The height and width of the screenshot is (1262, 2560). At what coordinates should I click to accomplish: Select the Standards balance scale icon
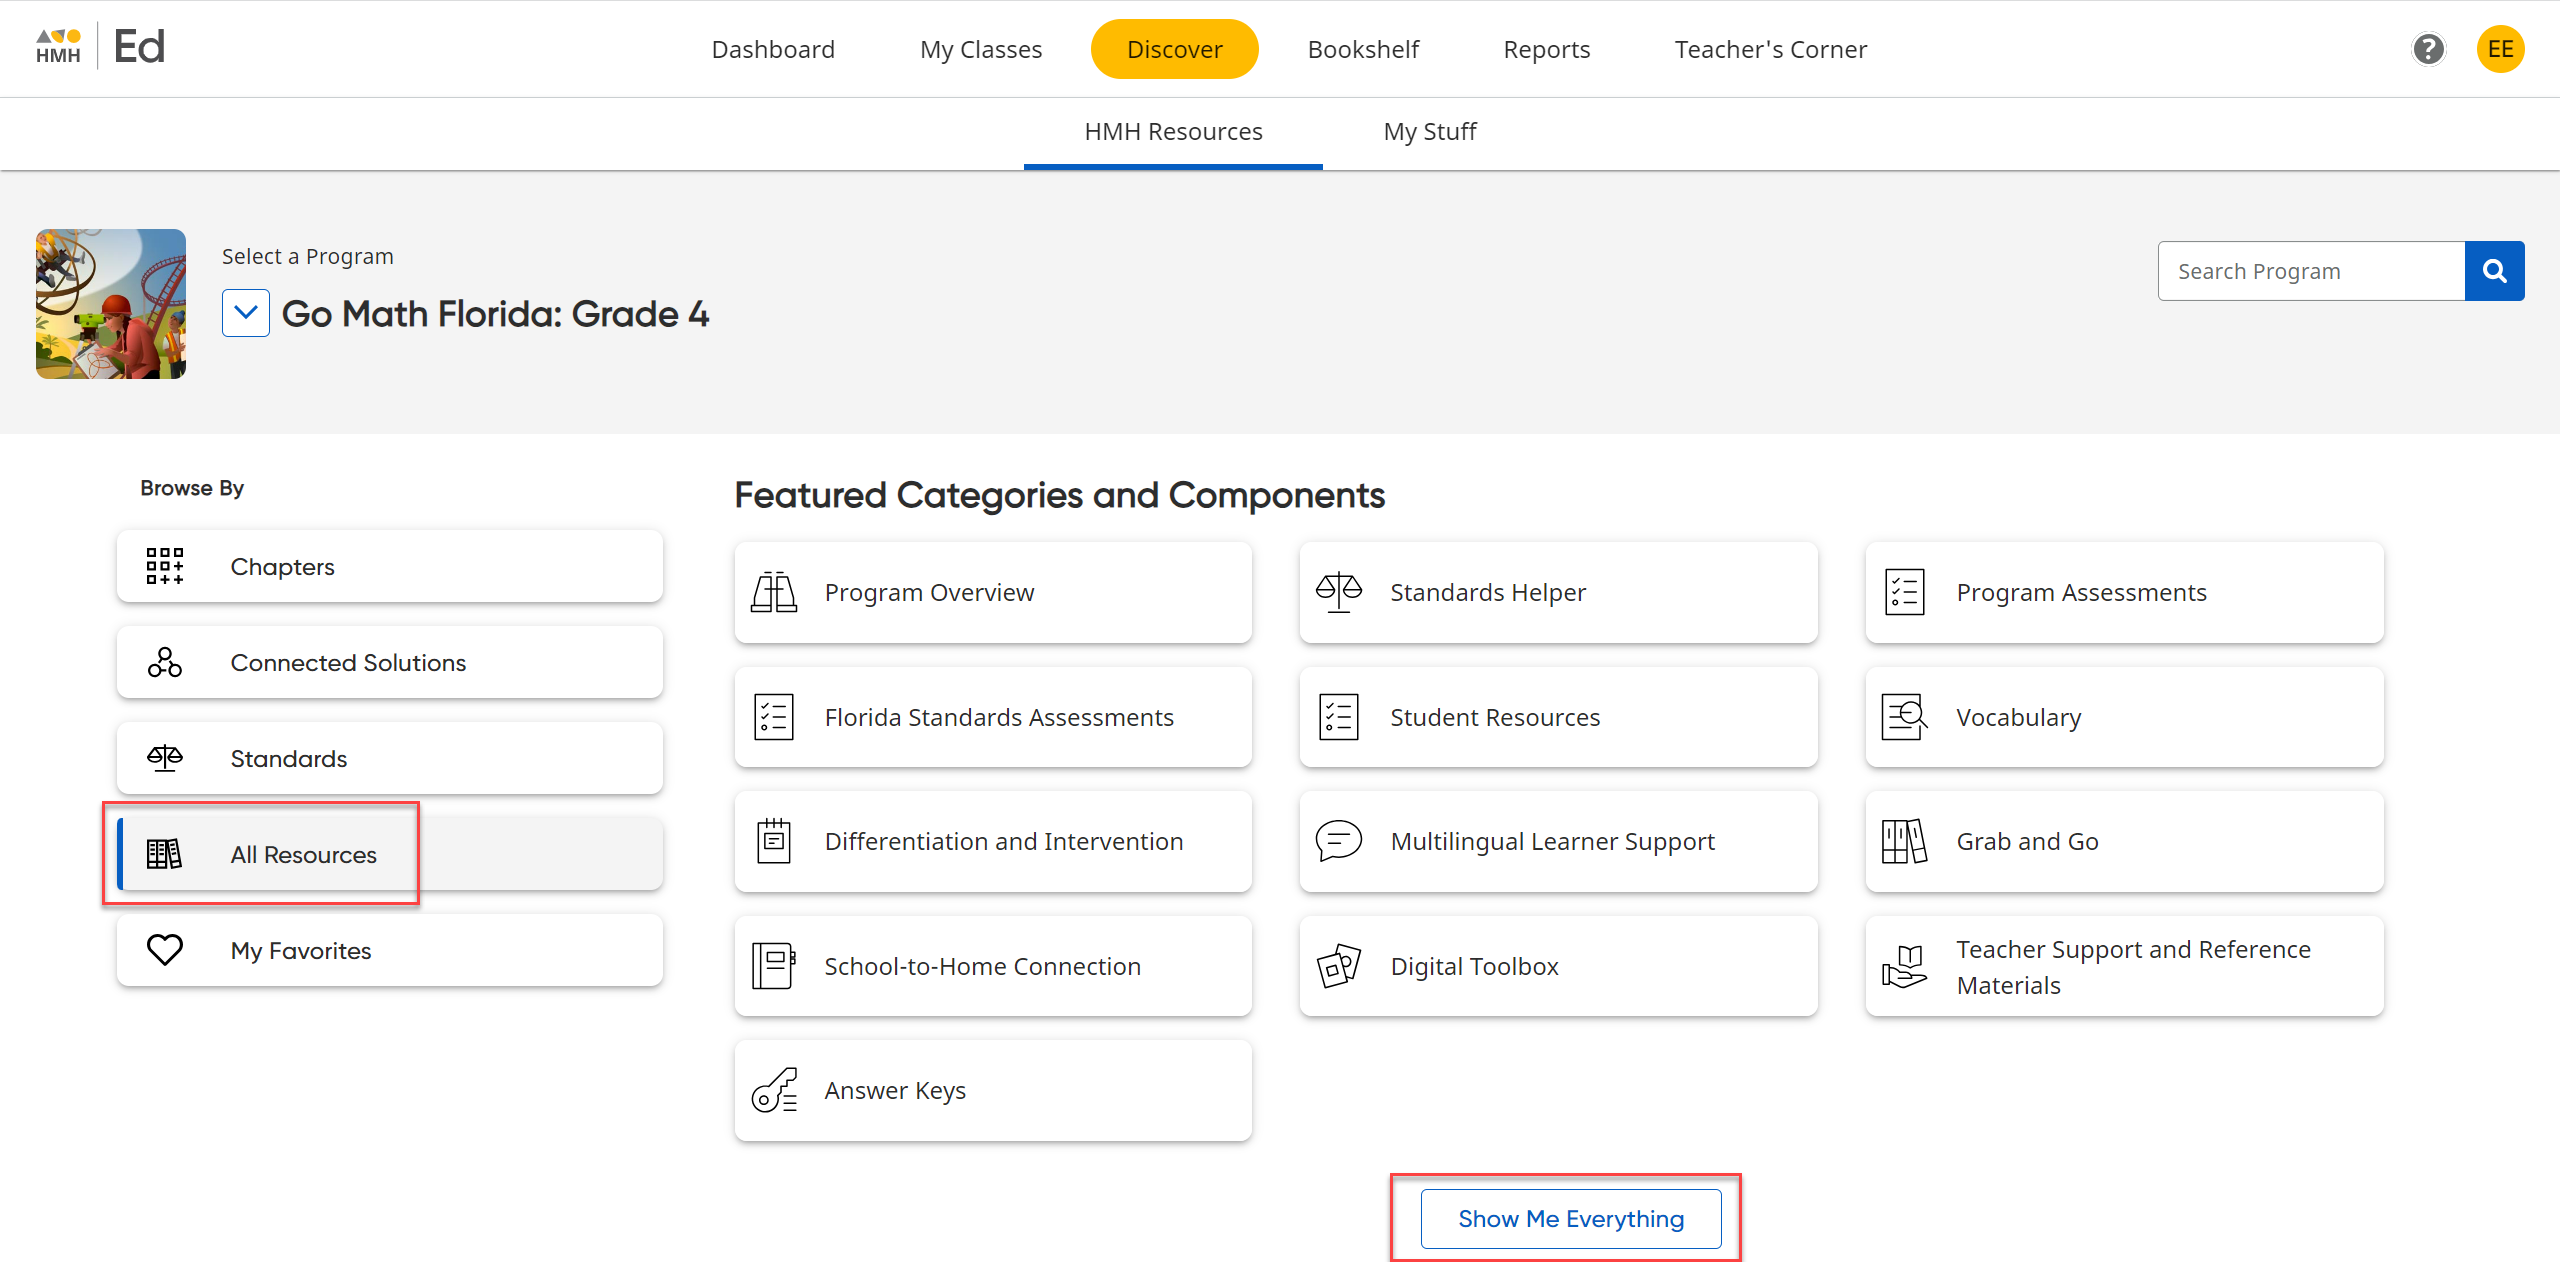[164, 757]
